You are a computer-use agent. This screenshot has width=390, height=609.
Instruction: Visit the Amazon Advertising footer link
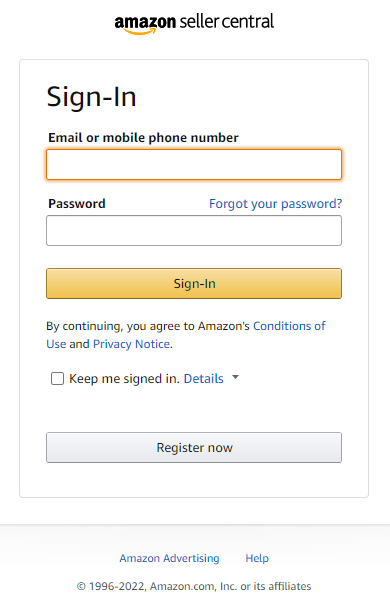point(169,558)
